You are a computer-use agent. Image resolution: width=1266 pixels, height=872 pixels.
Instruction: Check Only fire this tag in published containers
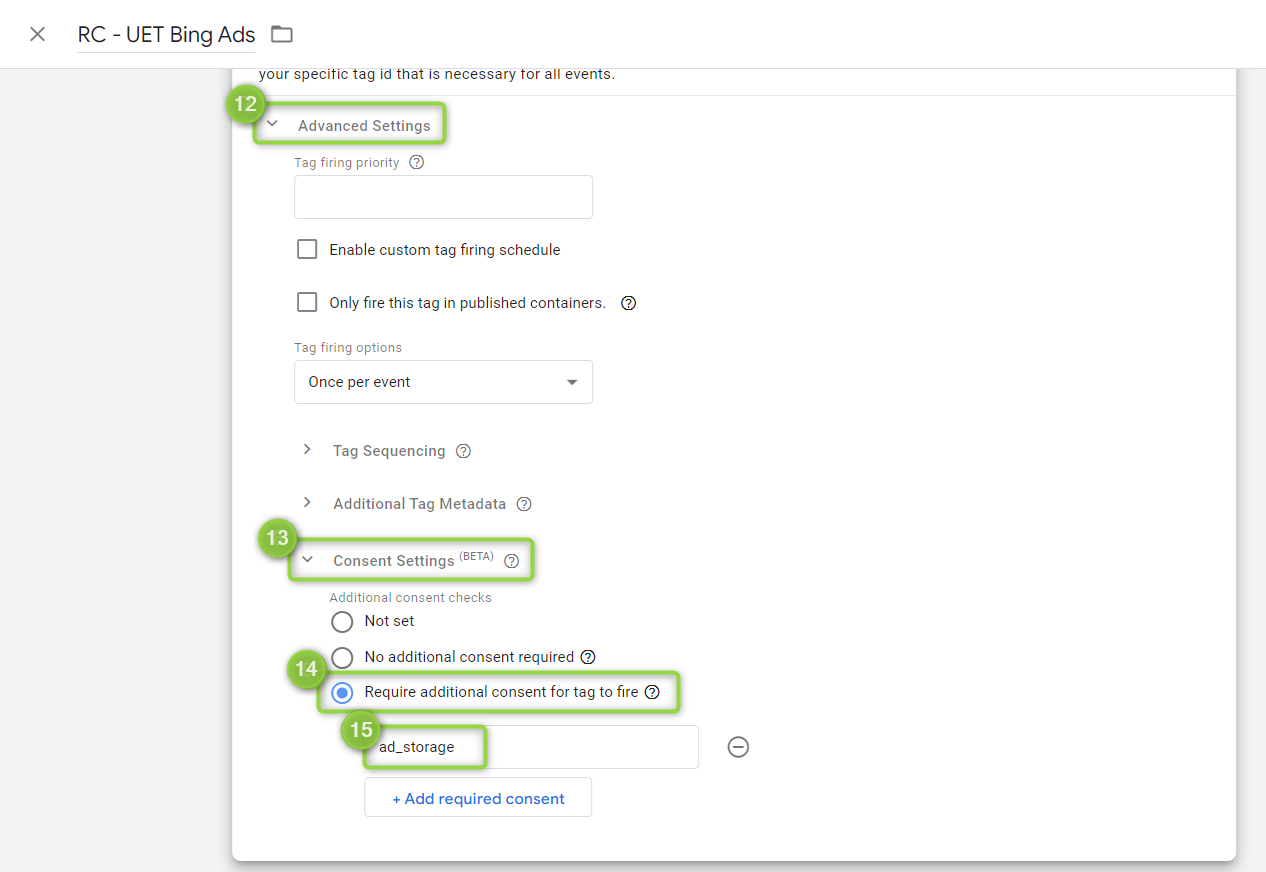click(x=307, y=303)
